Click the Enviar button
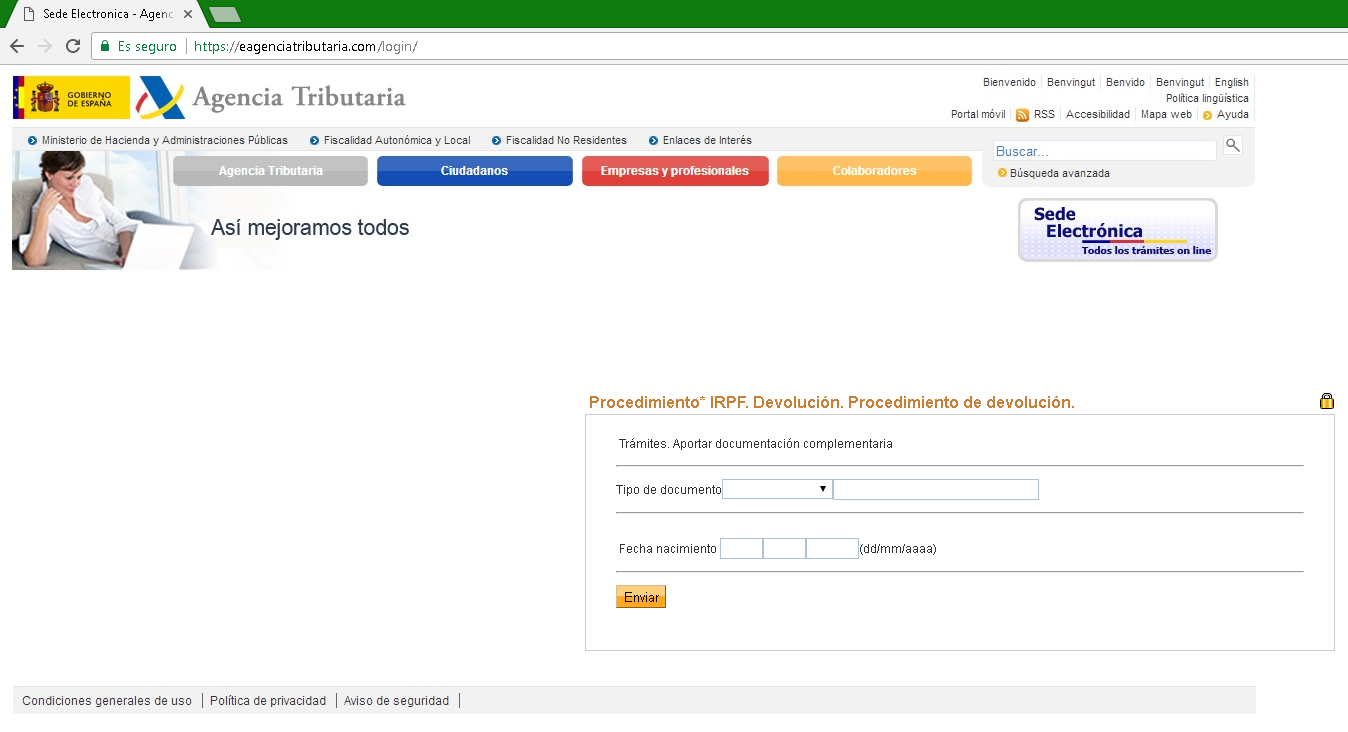Image resolution: width=1348 pixels, height=732 pixels. tap(641, 597)
